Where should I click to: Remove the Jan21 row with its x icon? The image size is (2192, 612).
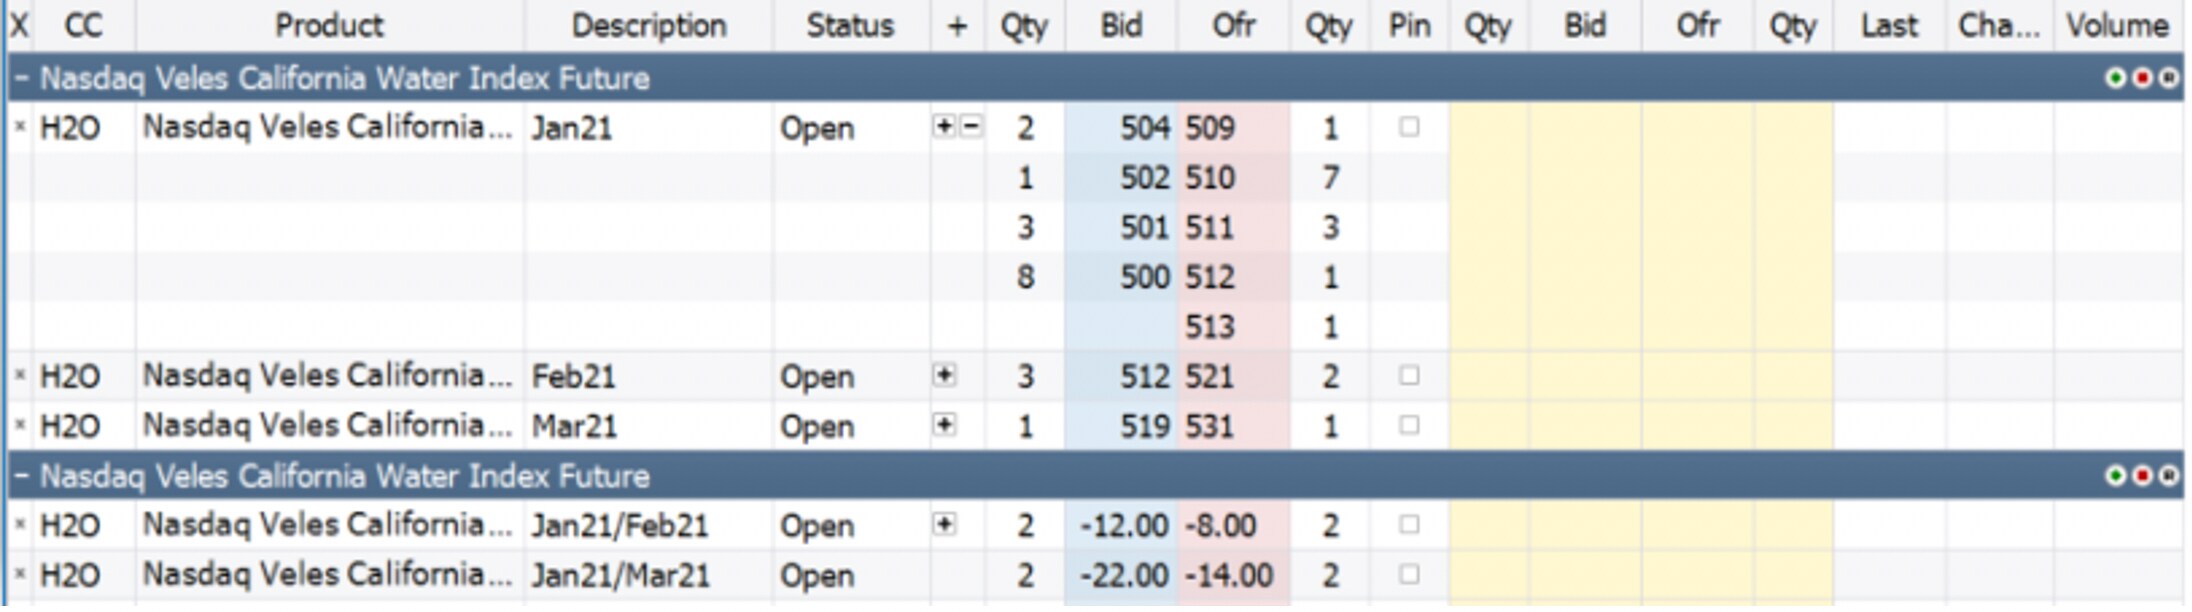coord(19,127)
